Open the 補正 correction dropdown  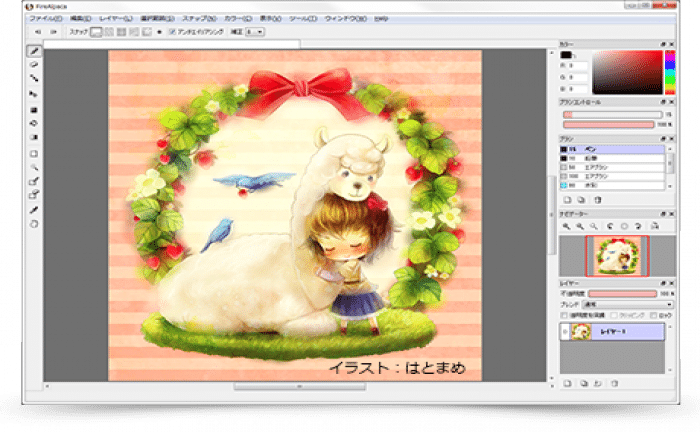point(255,32)
